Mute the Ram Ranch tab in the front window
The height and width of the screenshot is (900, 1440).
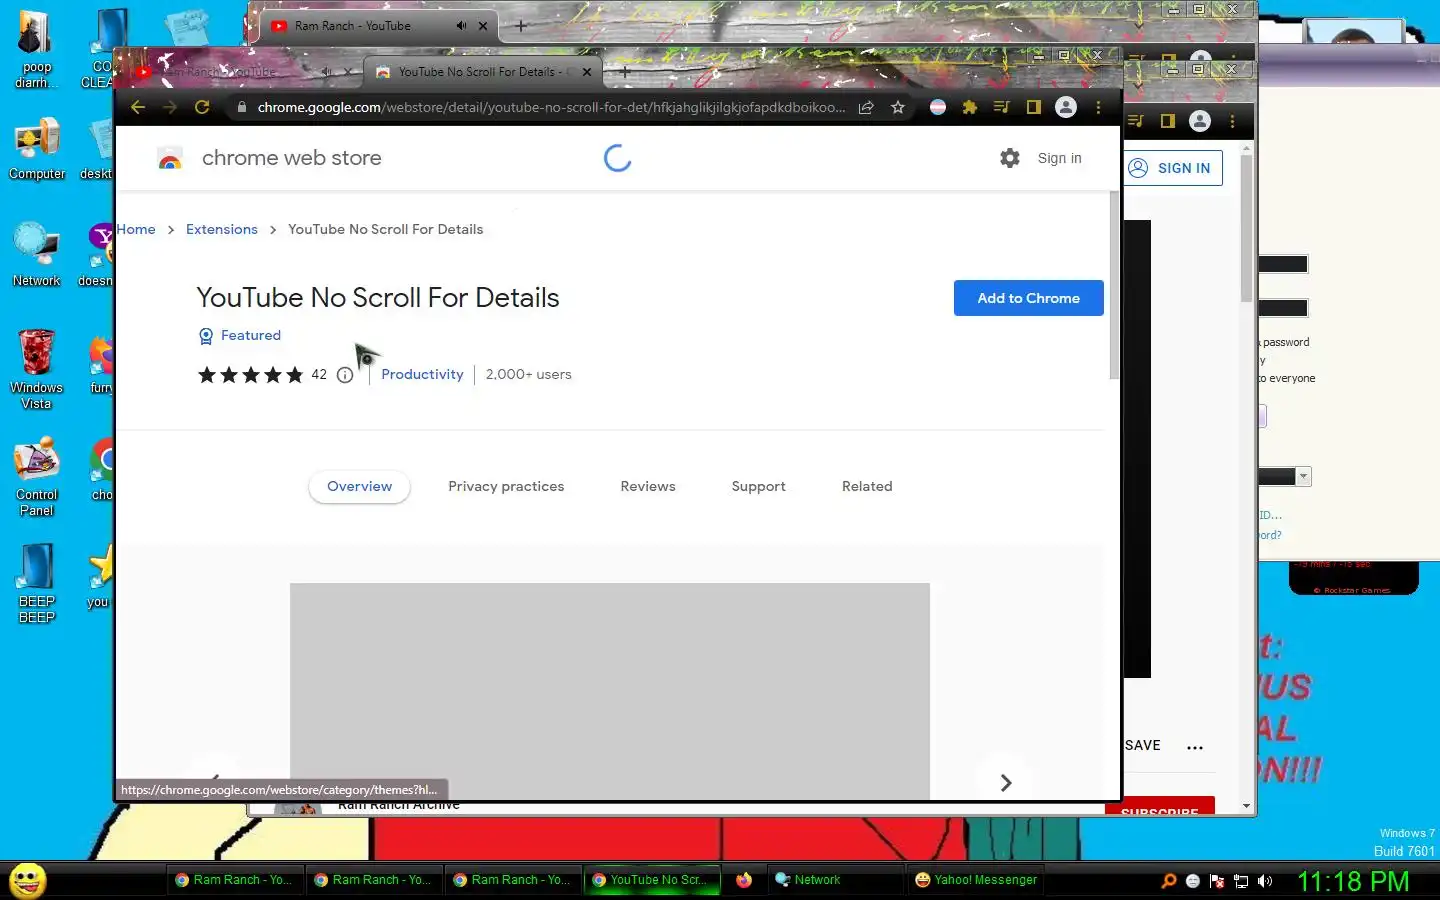(x=326, y=72)
